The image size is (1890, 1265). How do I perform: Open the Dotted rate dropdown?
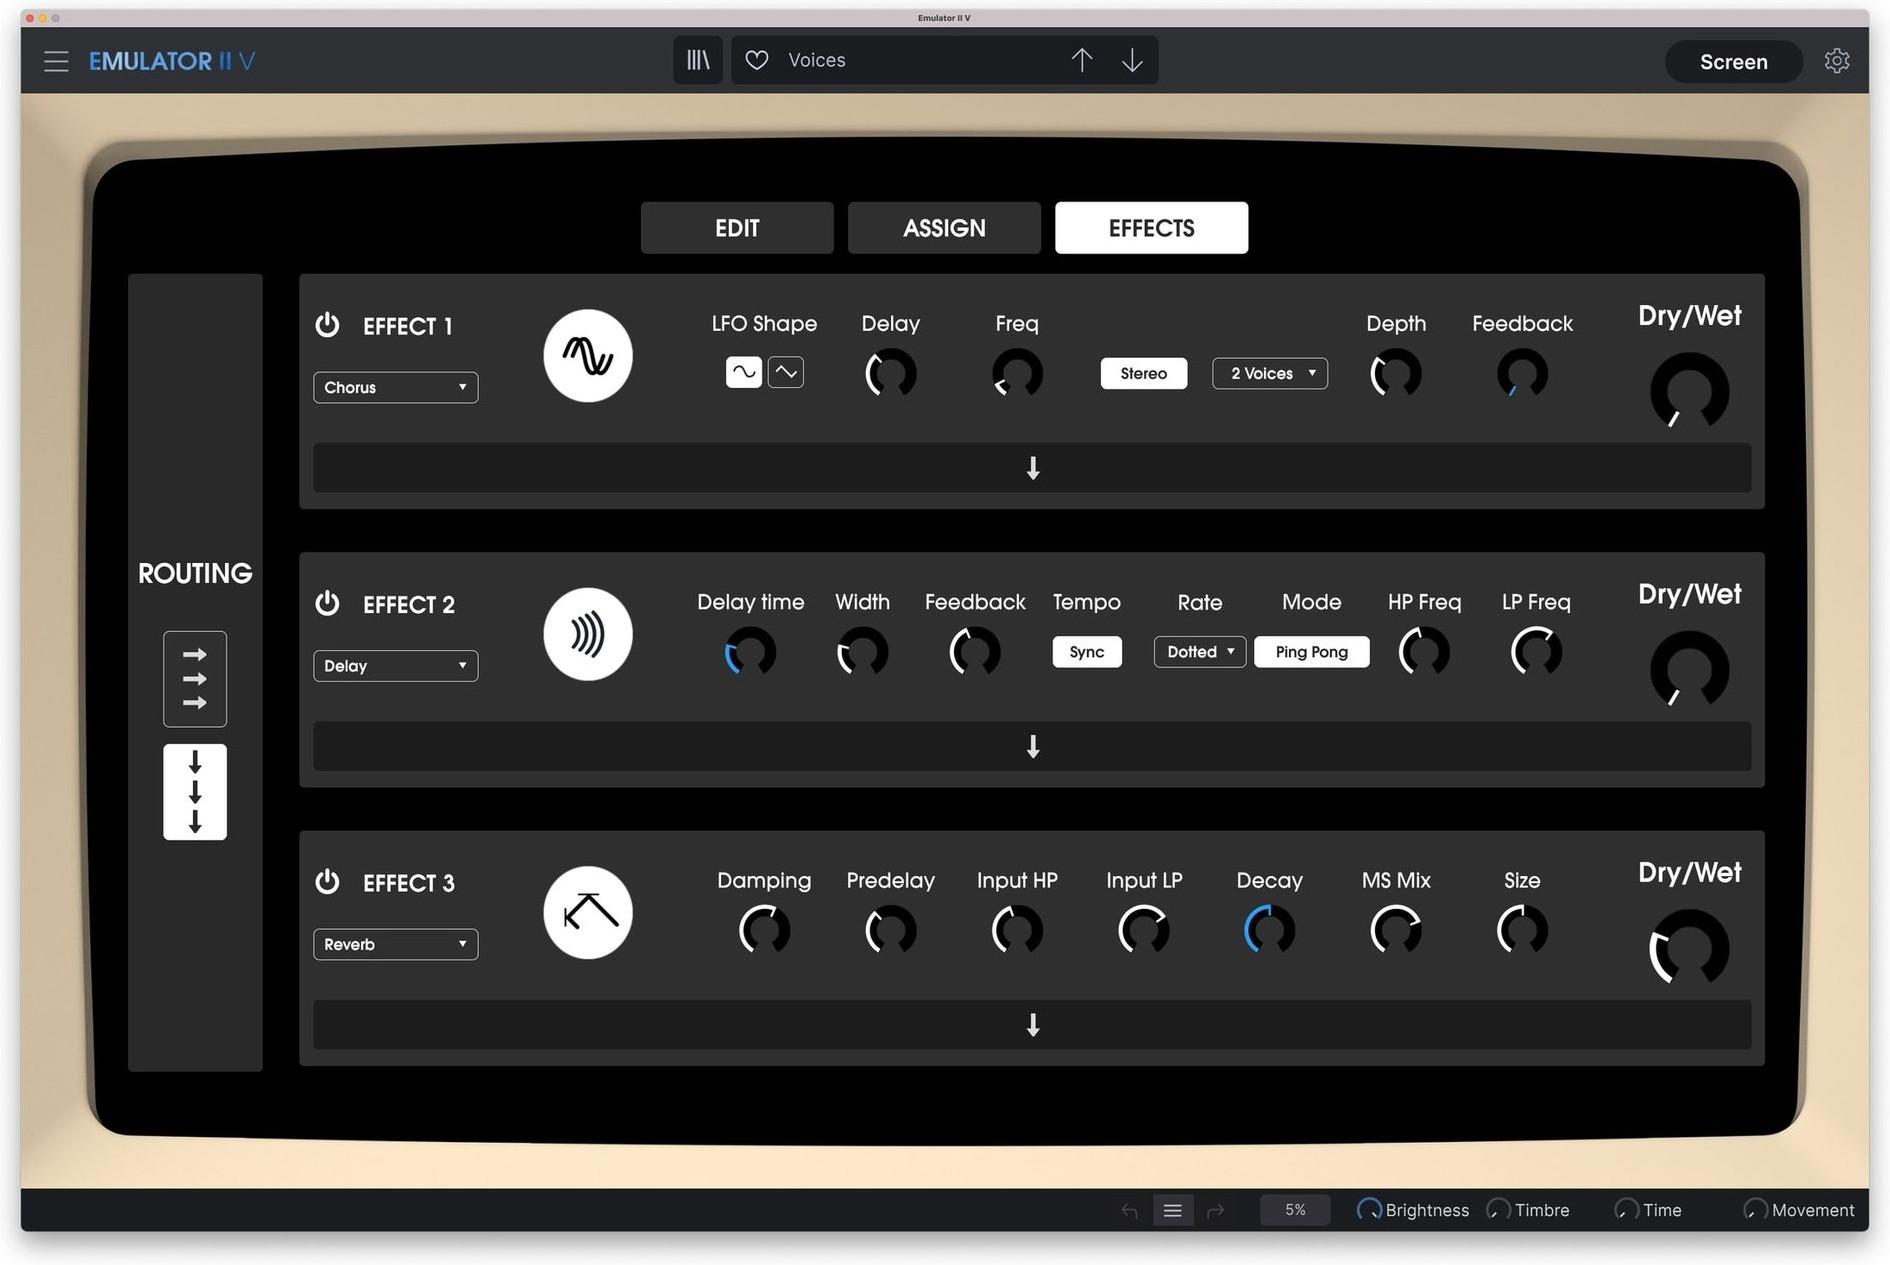pyautogui.click(x=1199, y=651)
